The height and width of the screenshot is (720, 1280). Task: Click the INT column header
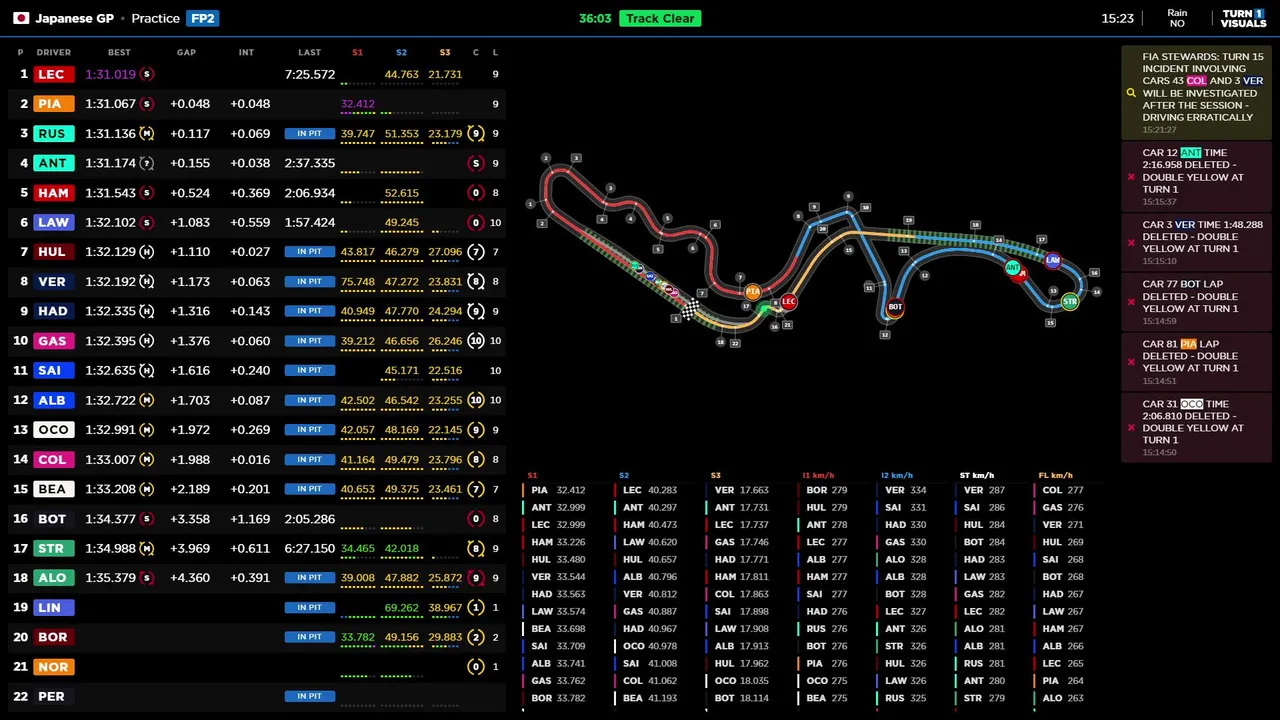[246, 52]
